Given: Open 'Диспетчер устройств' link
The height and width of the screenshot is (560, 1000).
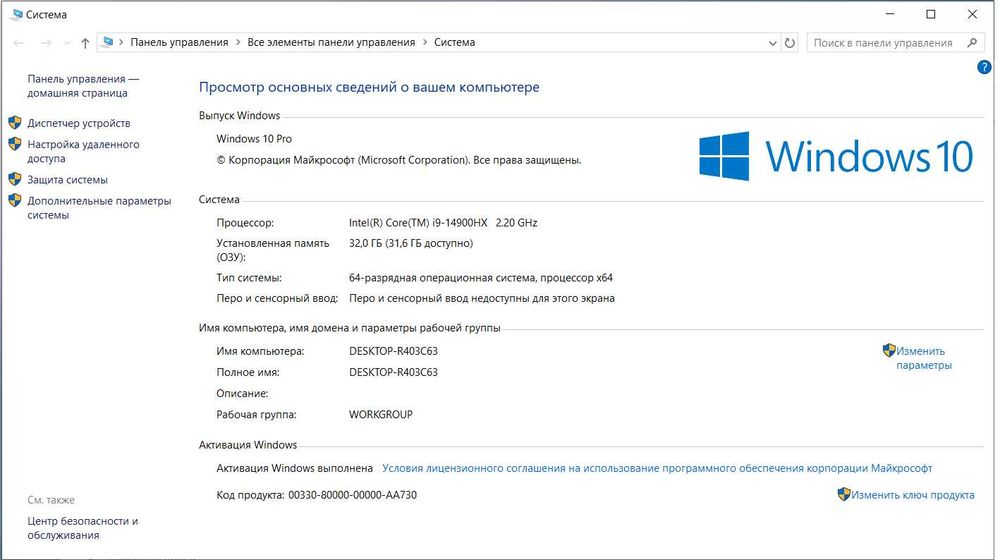Looking at the screenshot, I should [78, 123].
